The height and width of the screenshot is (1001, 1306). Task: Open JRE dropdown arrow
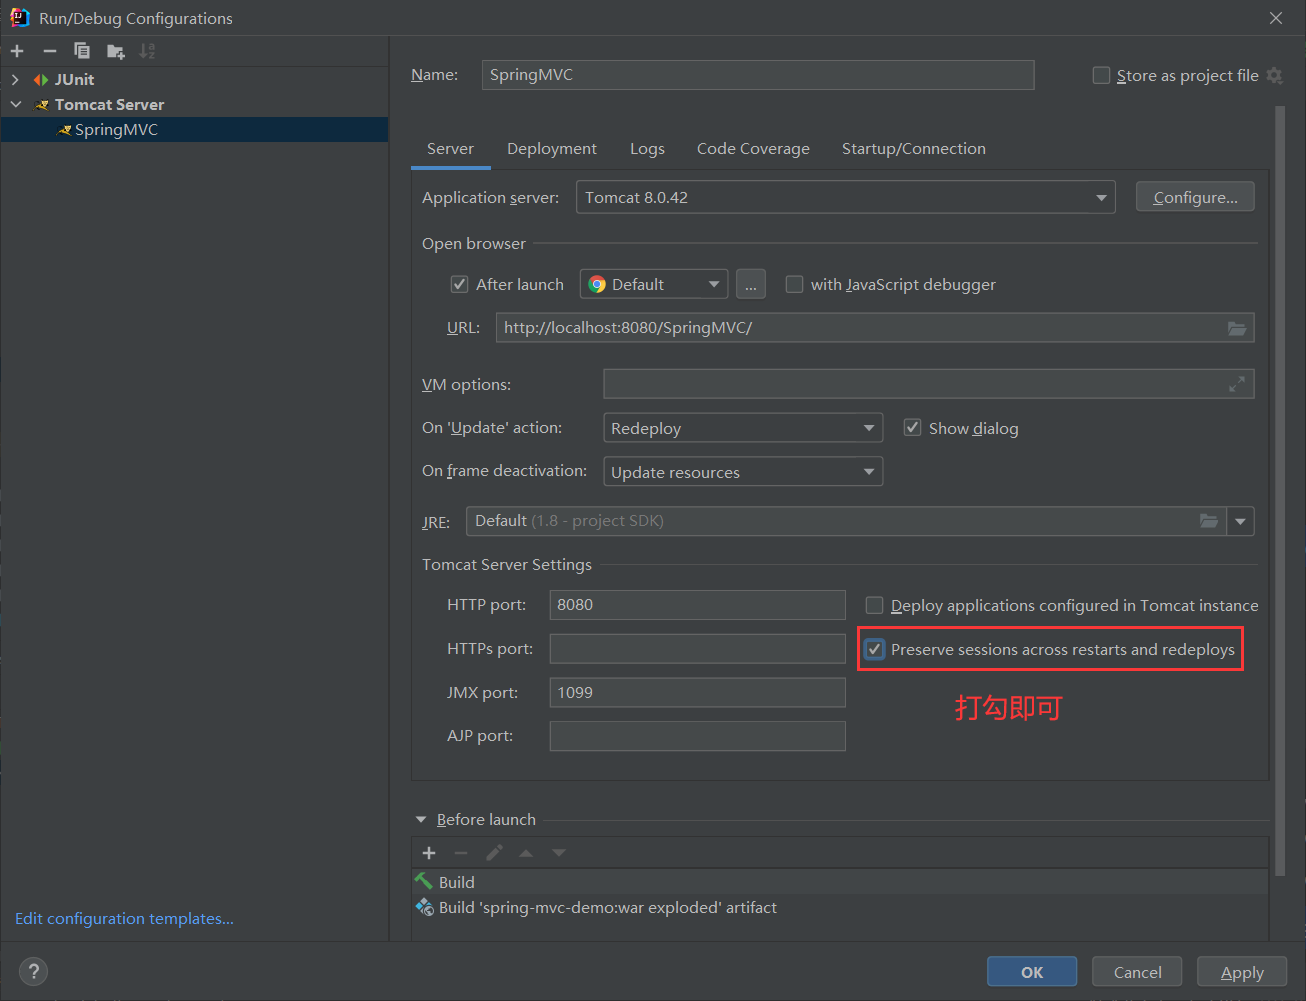tap(1240, 521)
